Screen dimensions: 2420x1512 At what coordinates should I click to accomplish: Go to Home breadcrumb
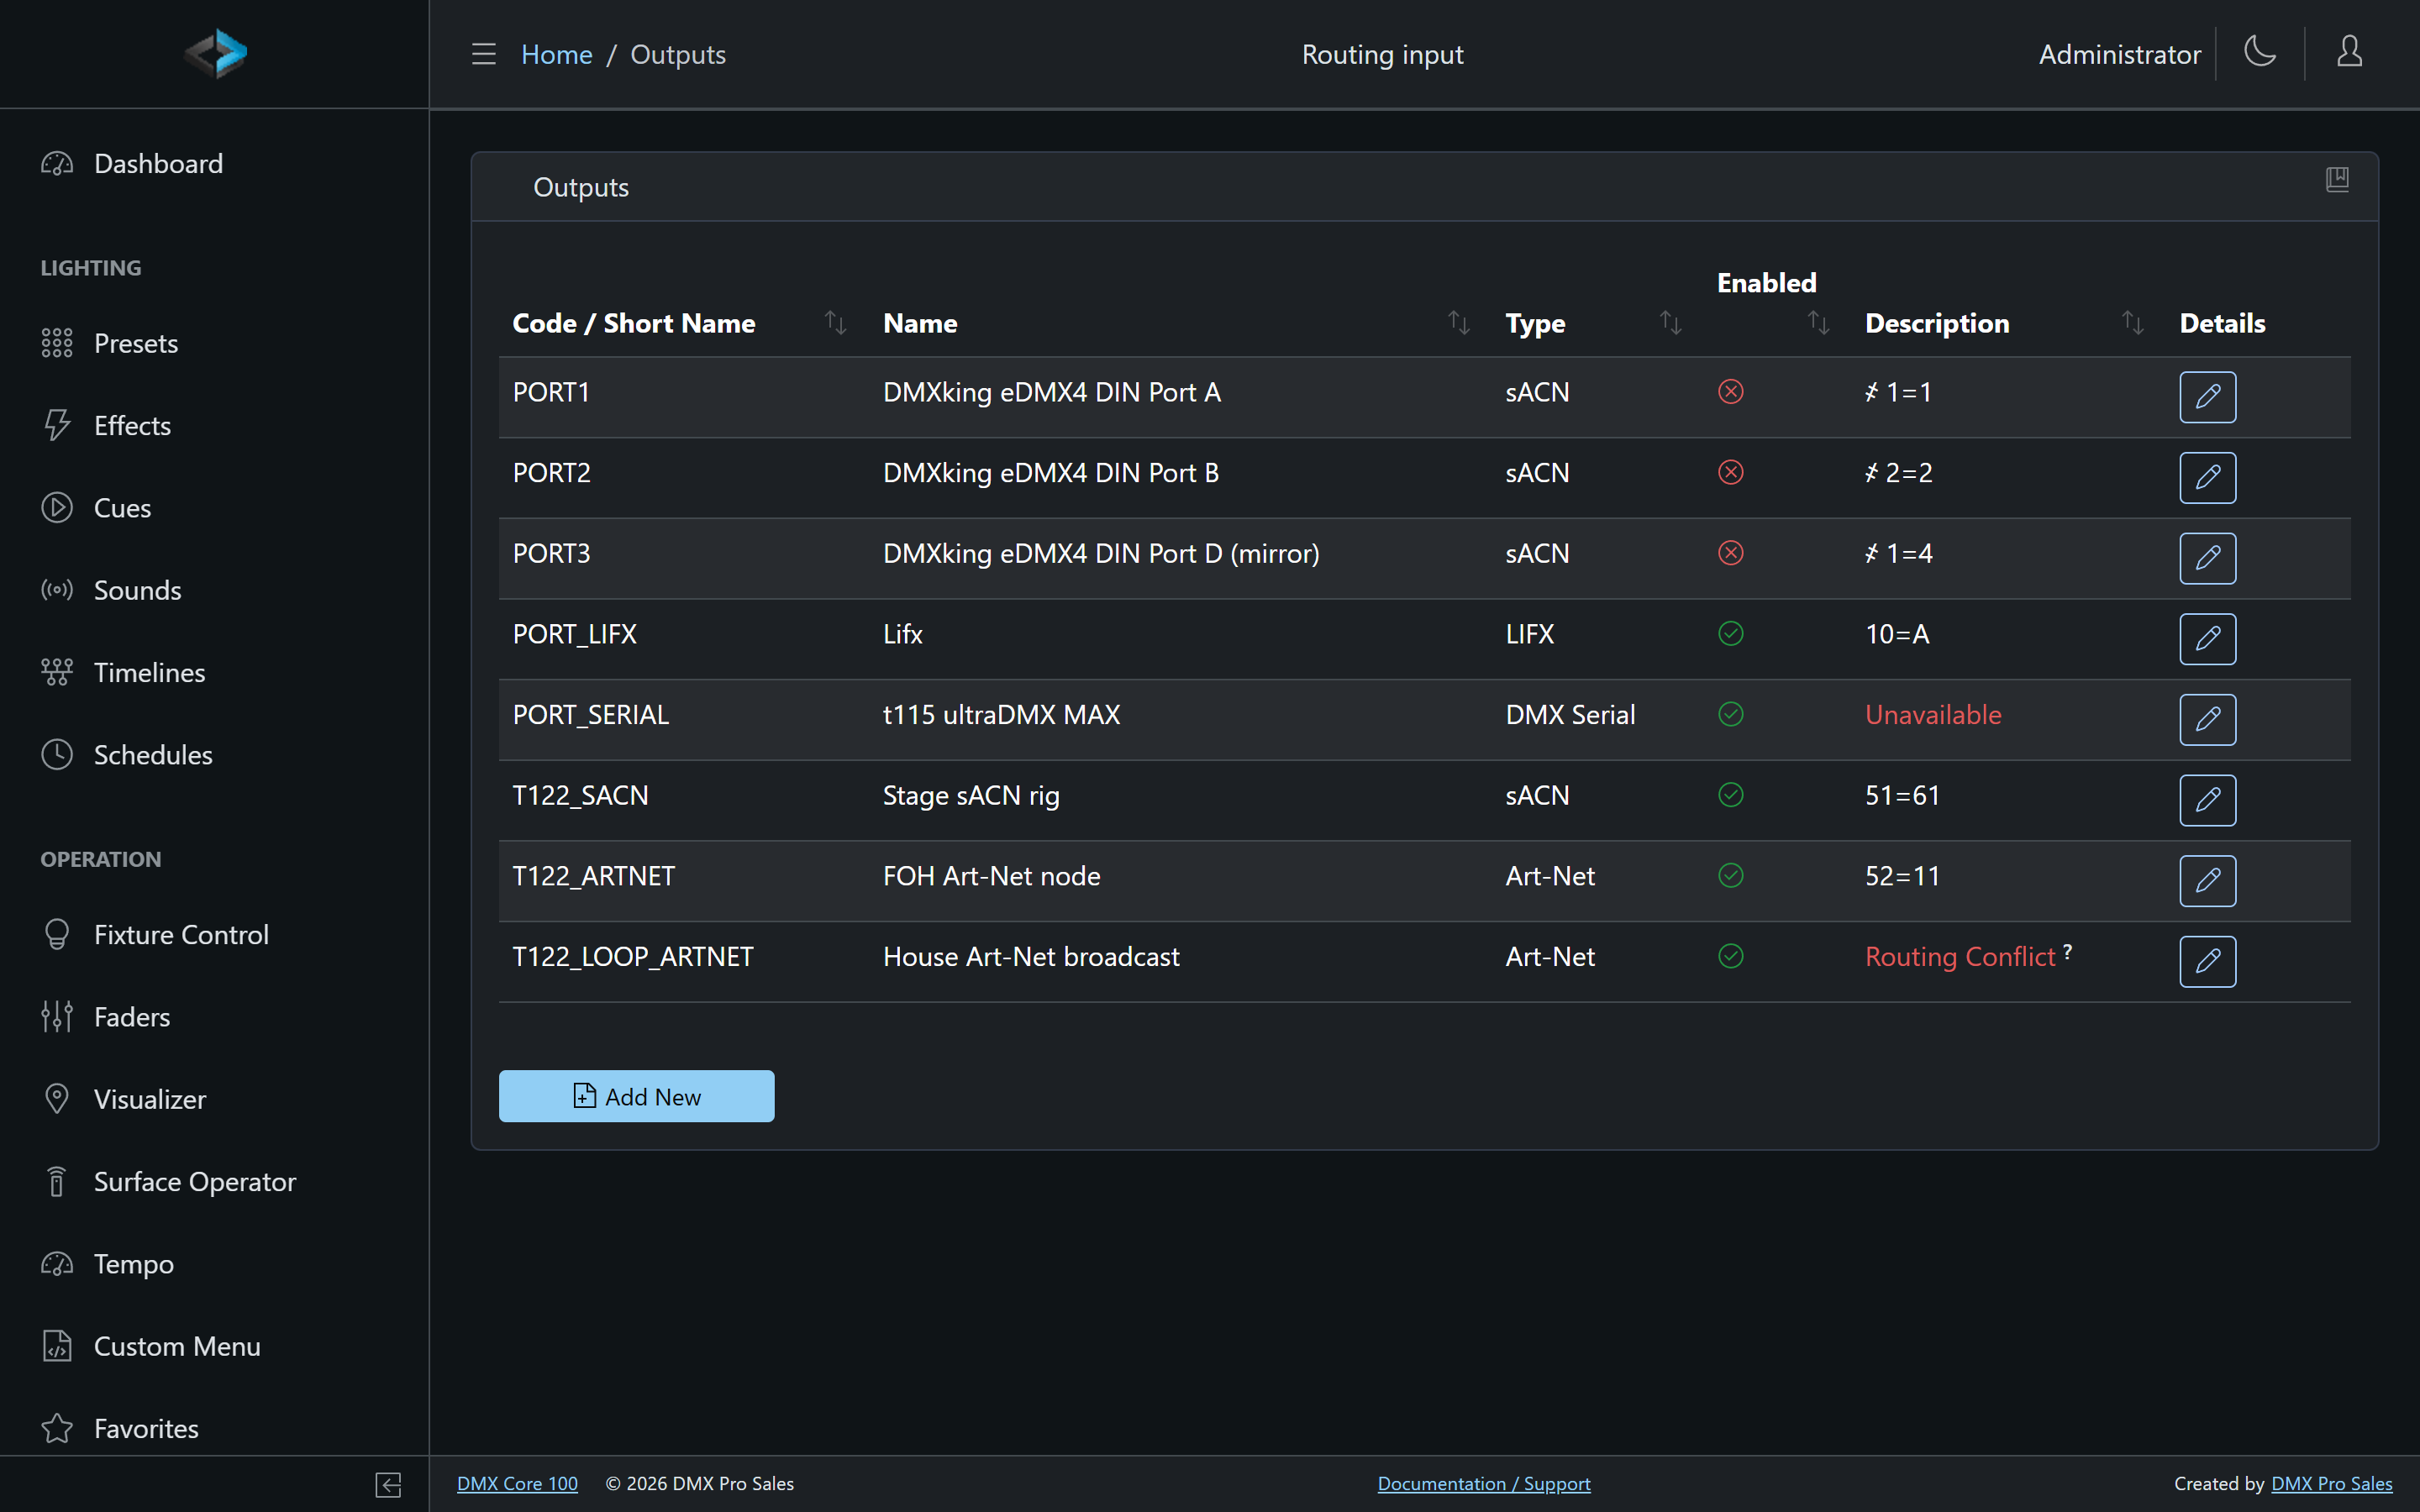coord(556,54)
